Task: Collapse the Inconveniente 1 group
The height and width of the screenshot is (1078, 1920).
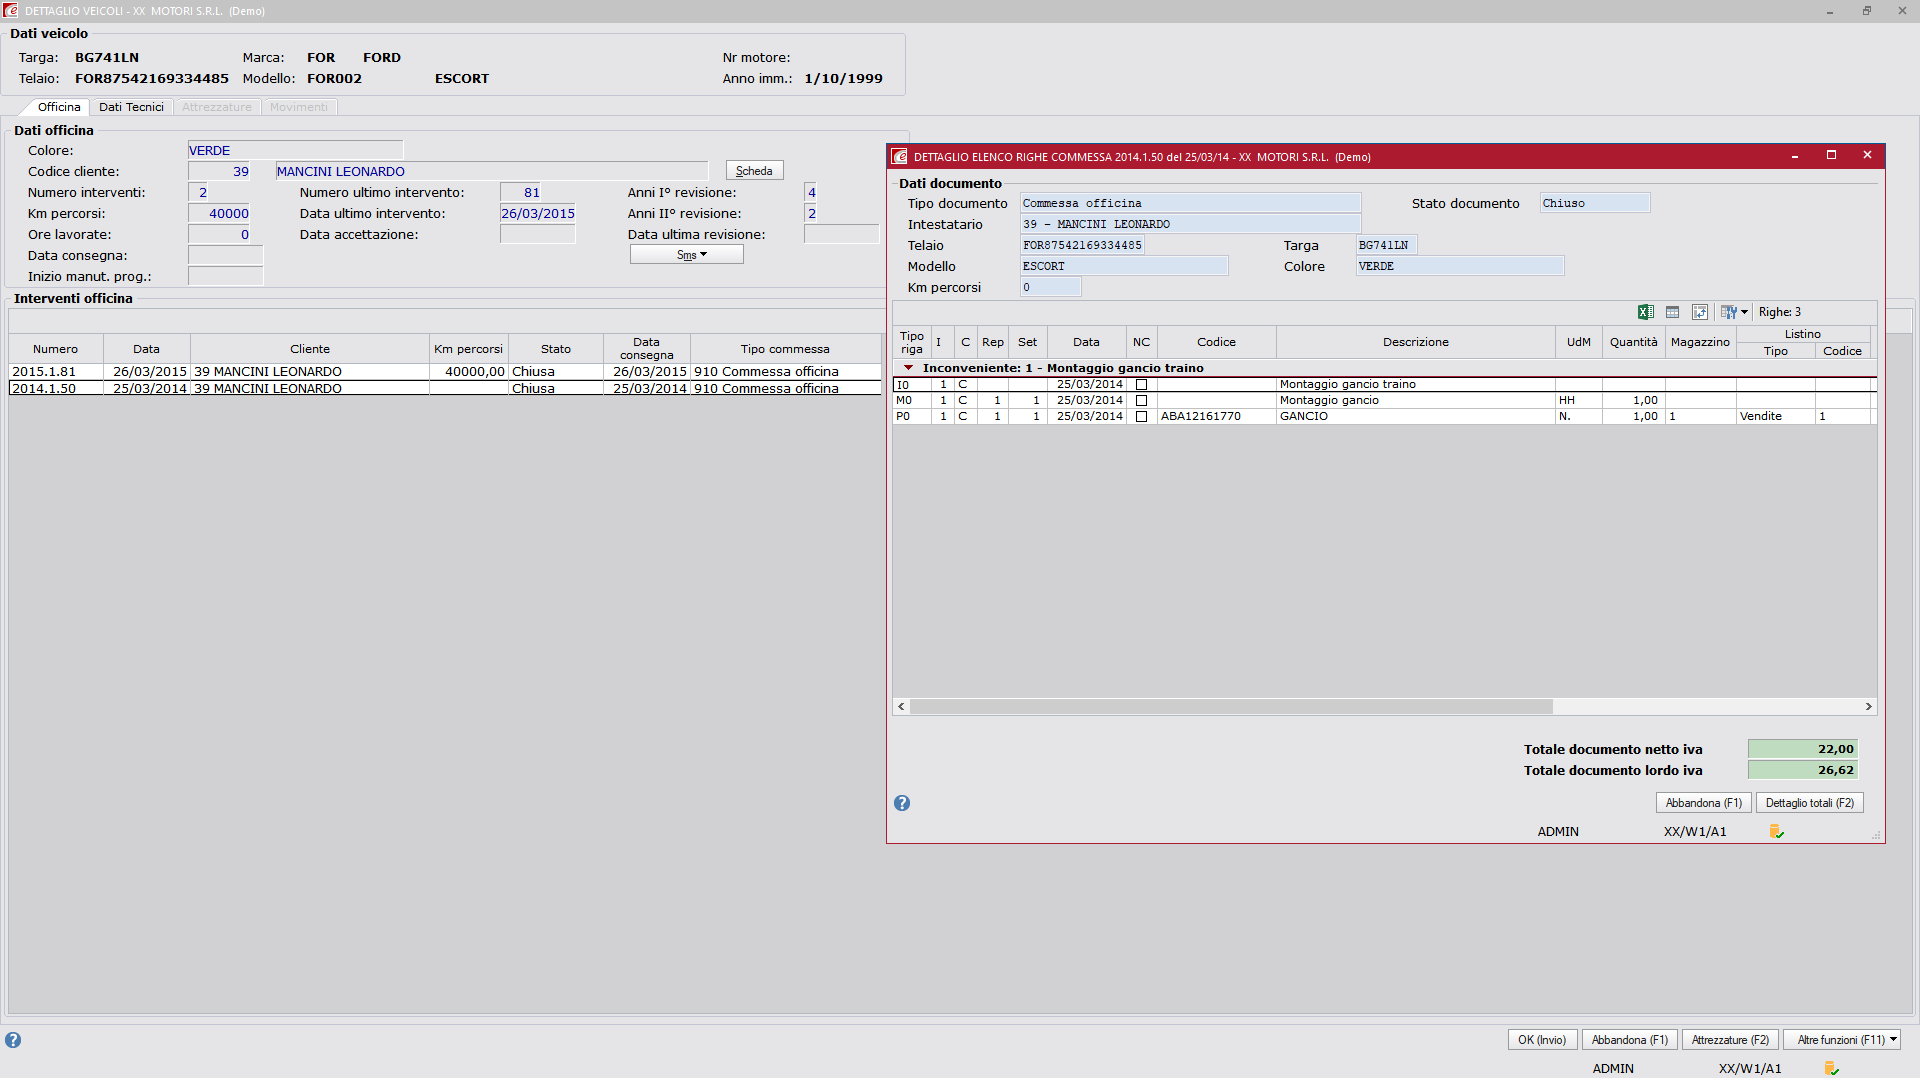Action: pyautogui.click(x=908, y=368)
